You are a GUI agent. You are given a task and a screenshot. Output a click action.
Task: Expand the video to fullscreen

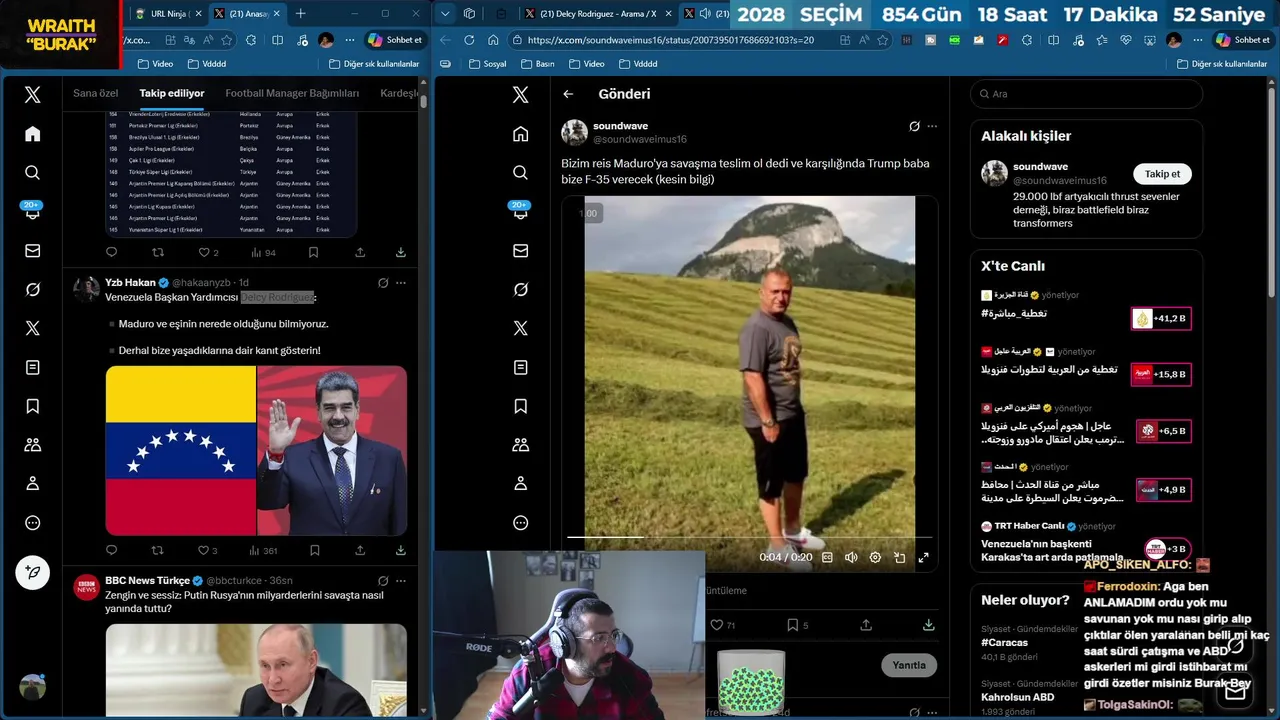point(923,557)
